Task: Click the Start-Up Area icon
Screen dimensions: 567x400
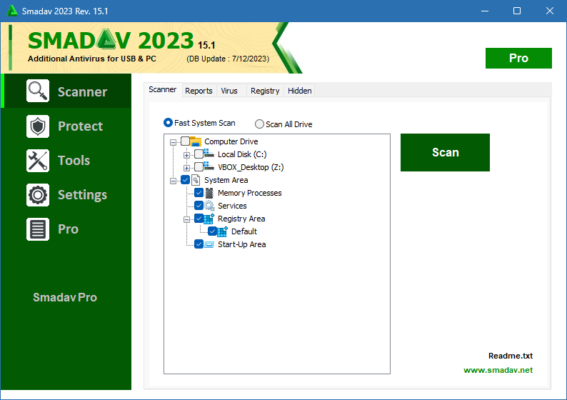Action: (209, 244)
